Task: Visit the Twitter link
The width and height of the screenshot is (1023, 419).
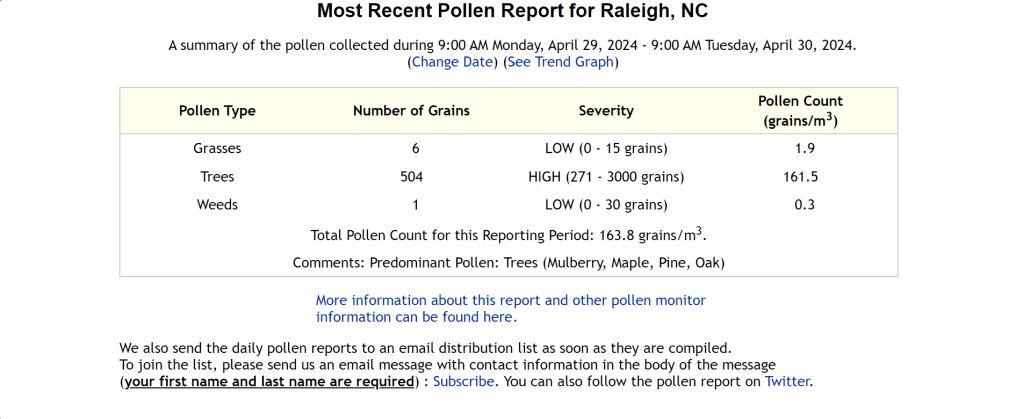Action: pos(787,381)
